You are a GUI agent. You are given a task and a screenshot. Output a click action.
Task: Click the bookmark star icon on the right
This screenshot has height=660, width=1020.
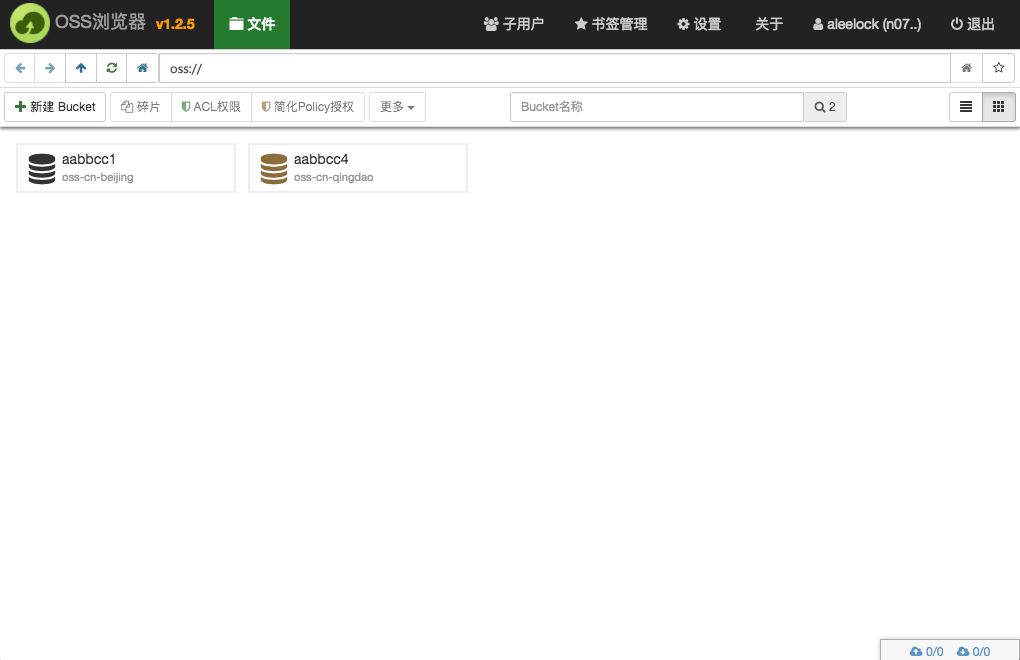point(998,67)
